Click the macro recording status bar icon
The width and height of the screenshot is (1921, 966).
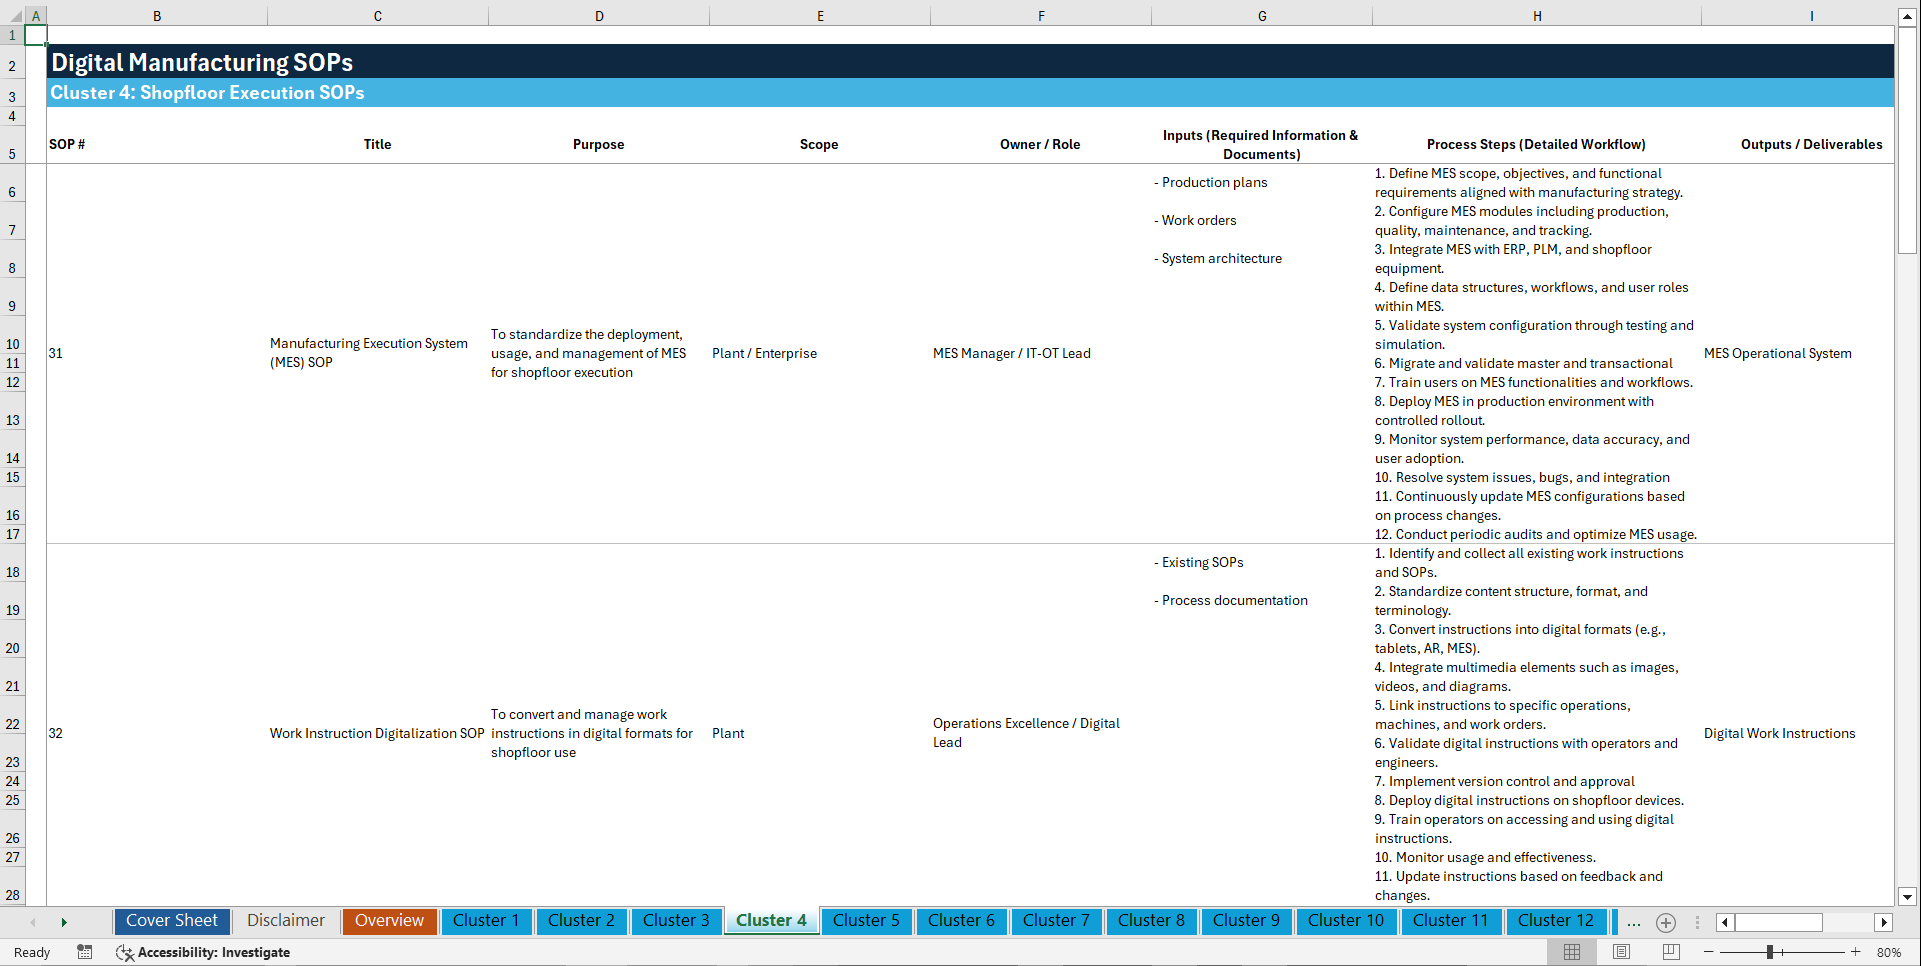pyautogui.click(x=85, y=952)
